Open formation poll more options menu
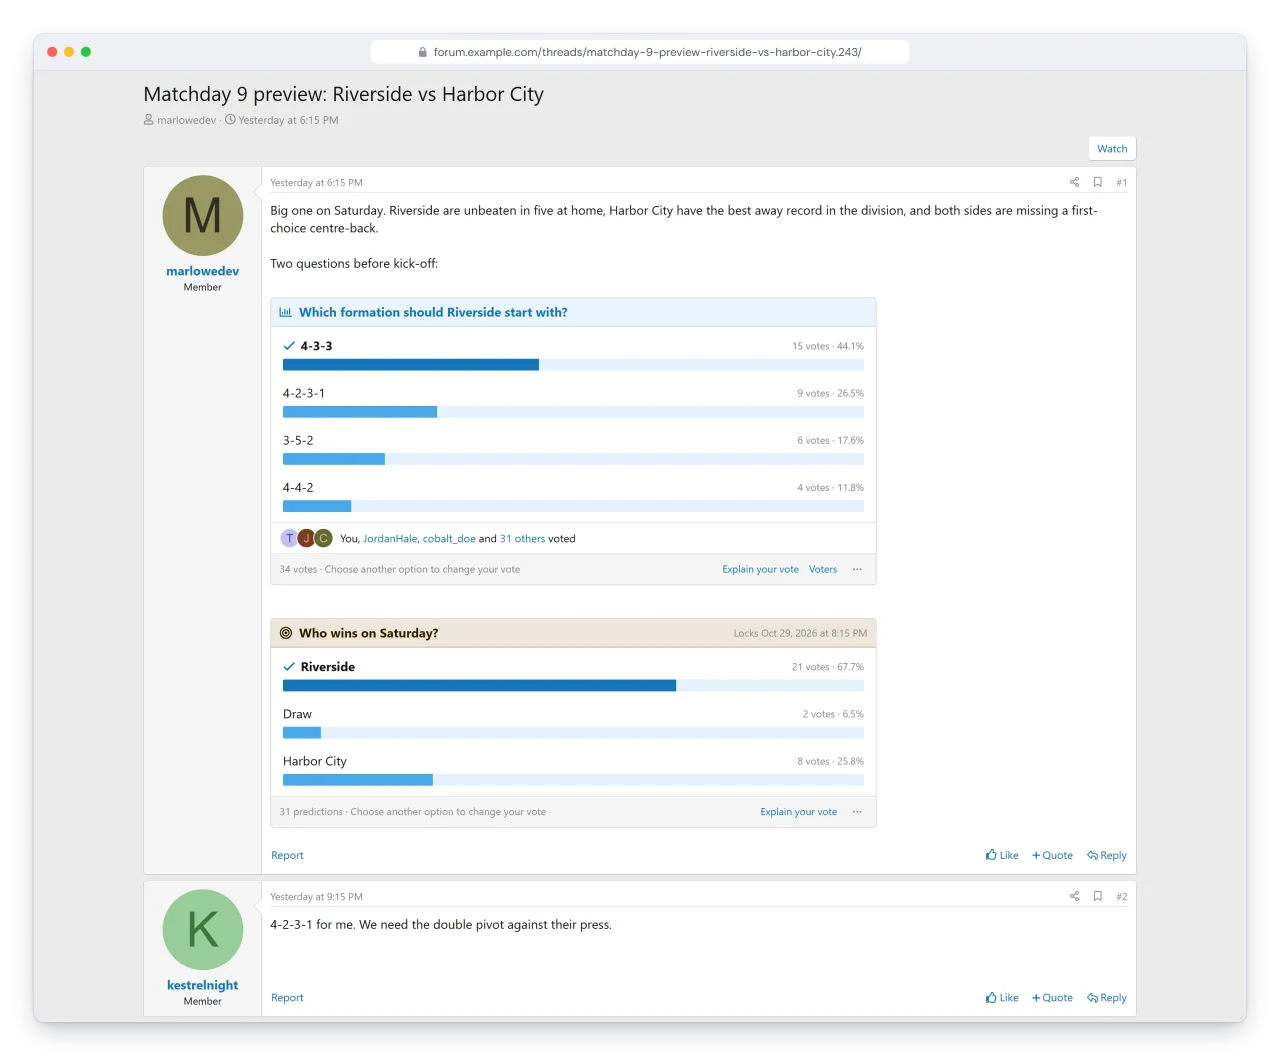Image resolution: width=1280 pixels, height=1056 pixels. tap(857, 569)
